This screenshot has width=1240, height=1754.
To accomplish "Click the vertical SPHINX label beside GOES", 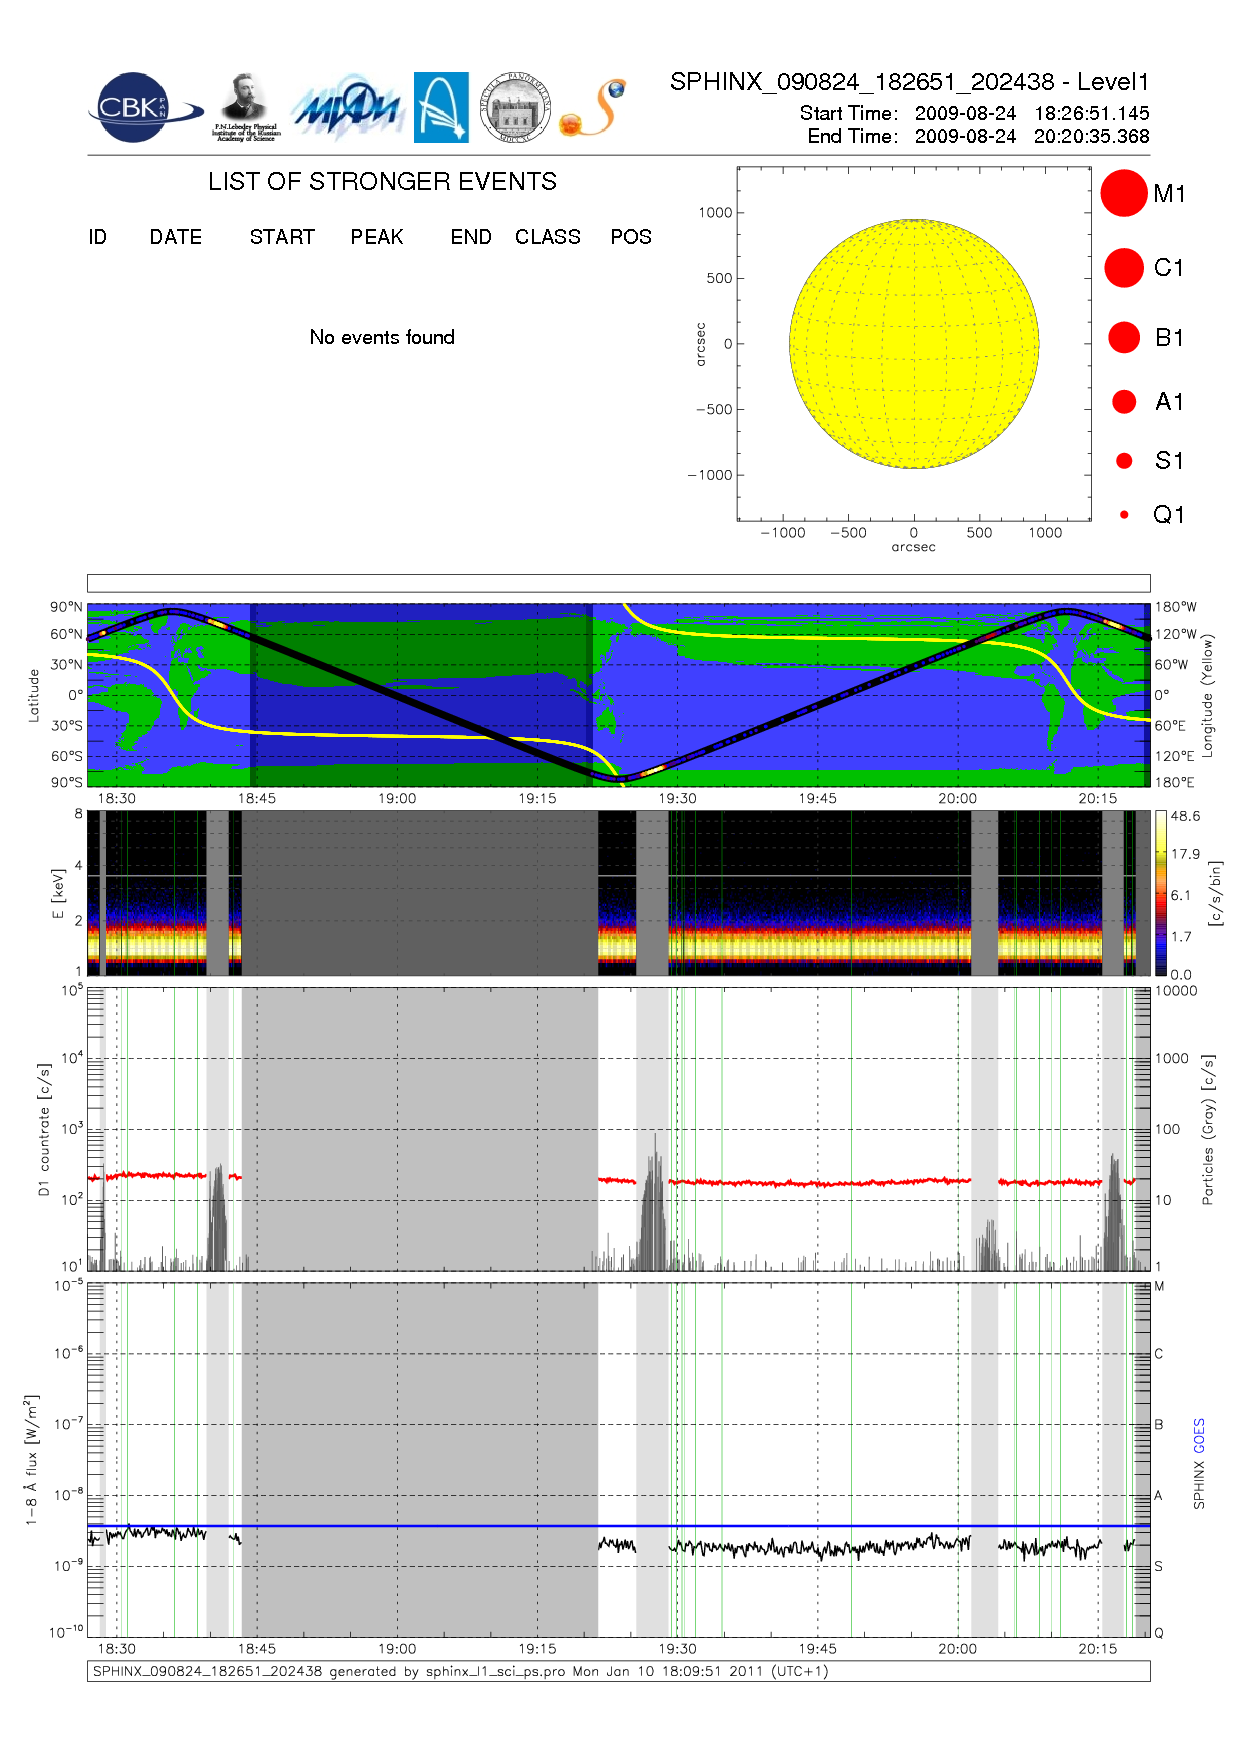I will tap(1199, 1485).
